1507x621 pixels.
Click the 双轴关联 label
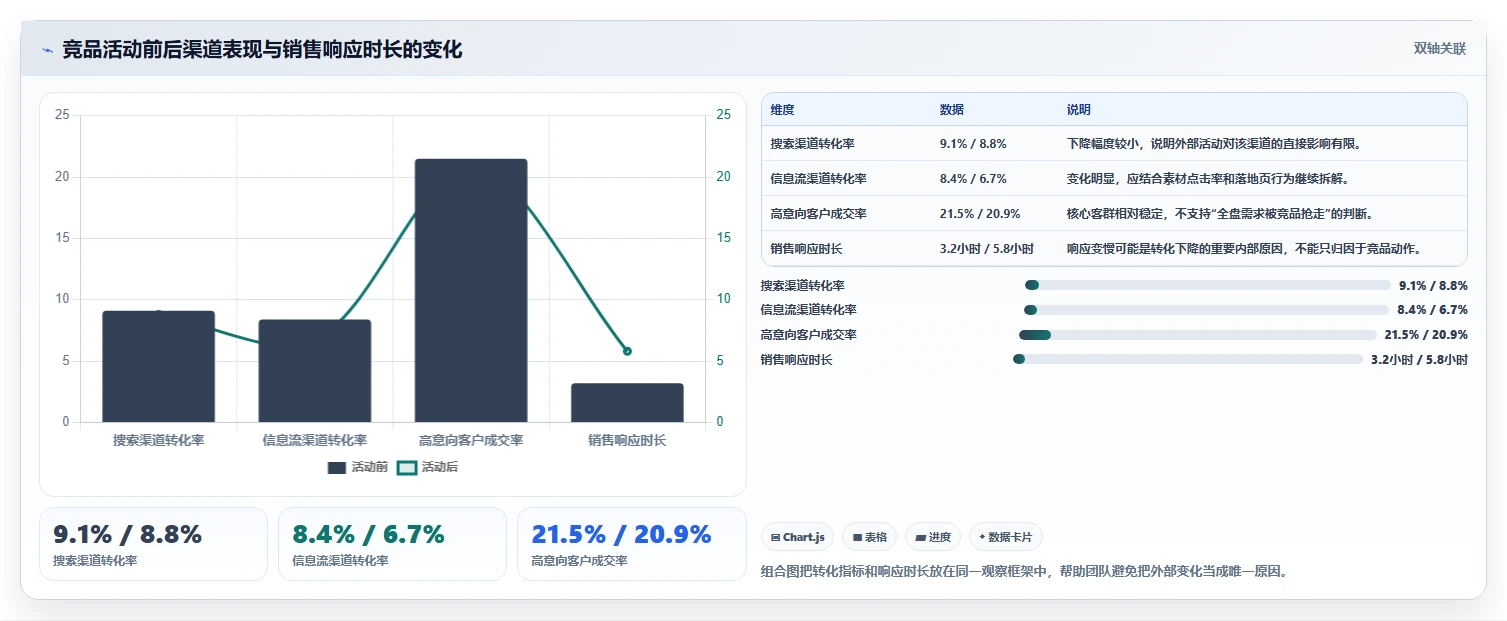pos(1439,49)
